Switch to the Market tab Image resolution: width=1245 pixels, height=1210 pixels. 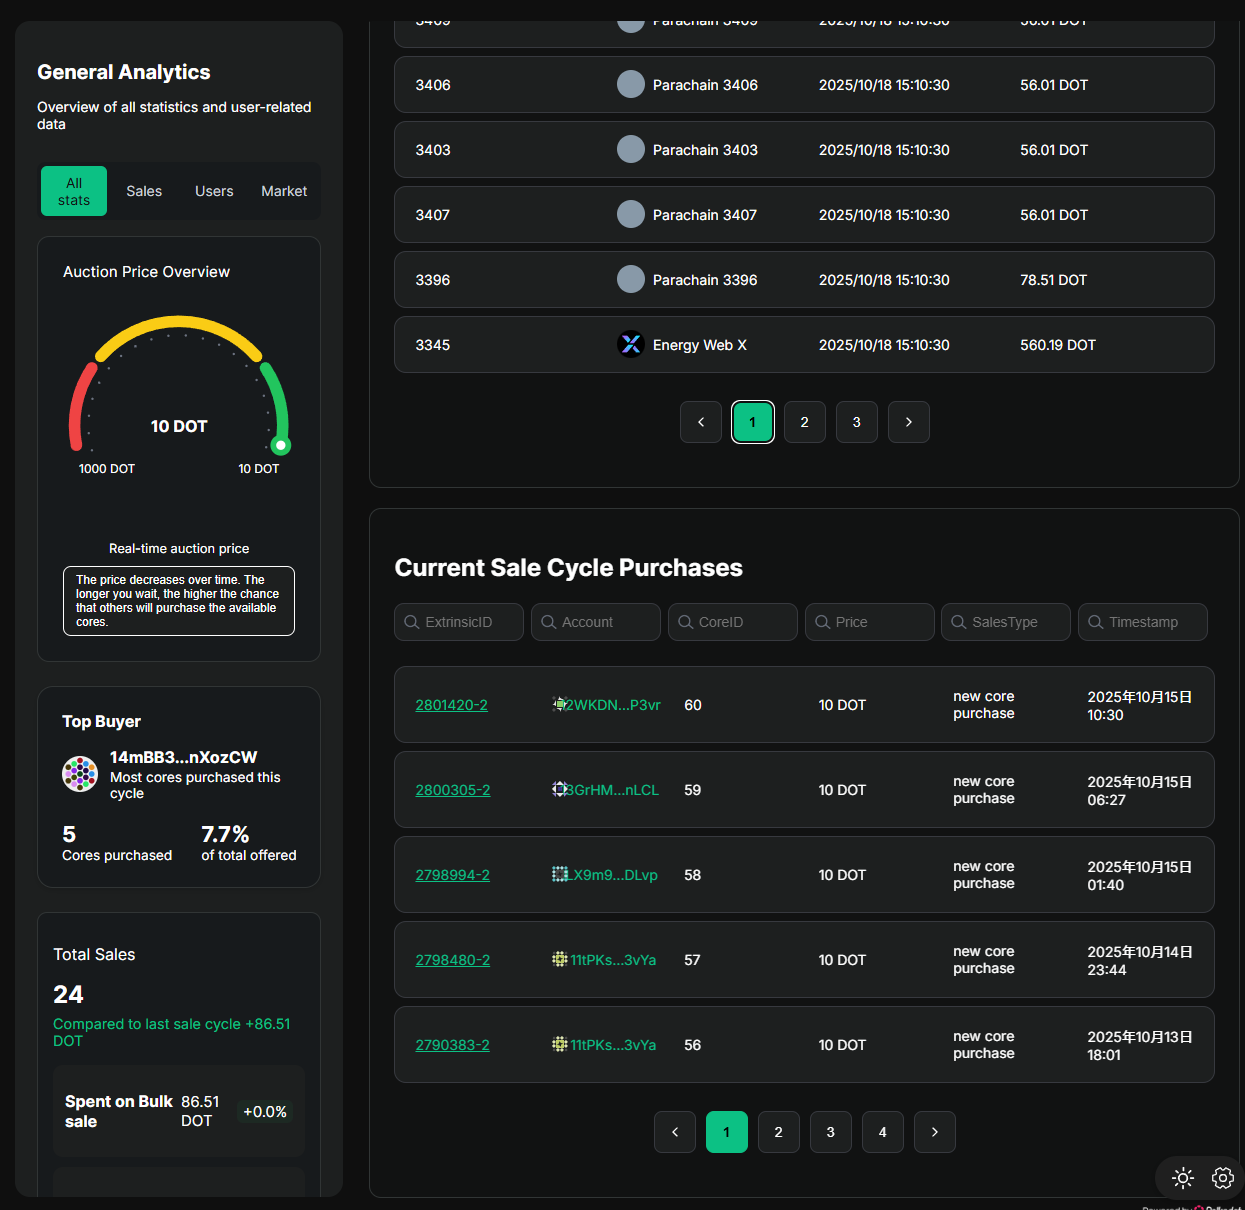coord(284,191)
